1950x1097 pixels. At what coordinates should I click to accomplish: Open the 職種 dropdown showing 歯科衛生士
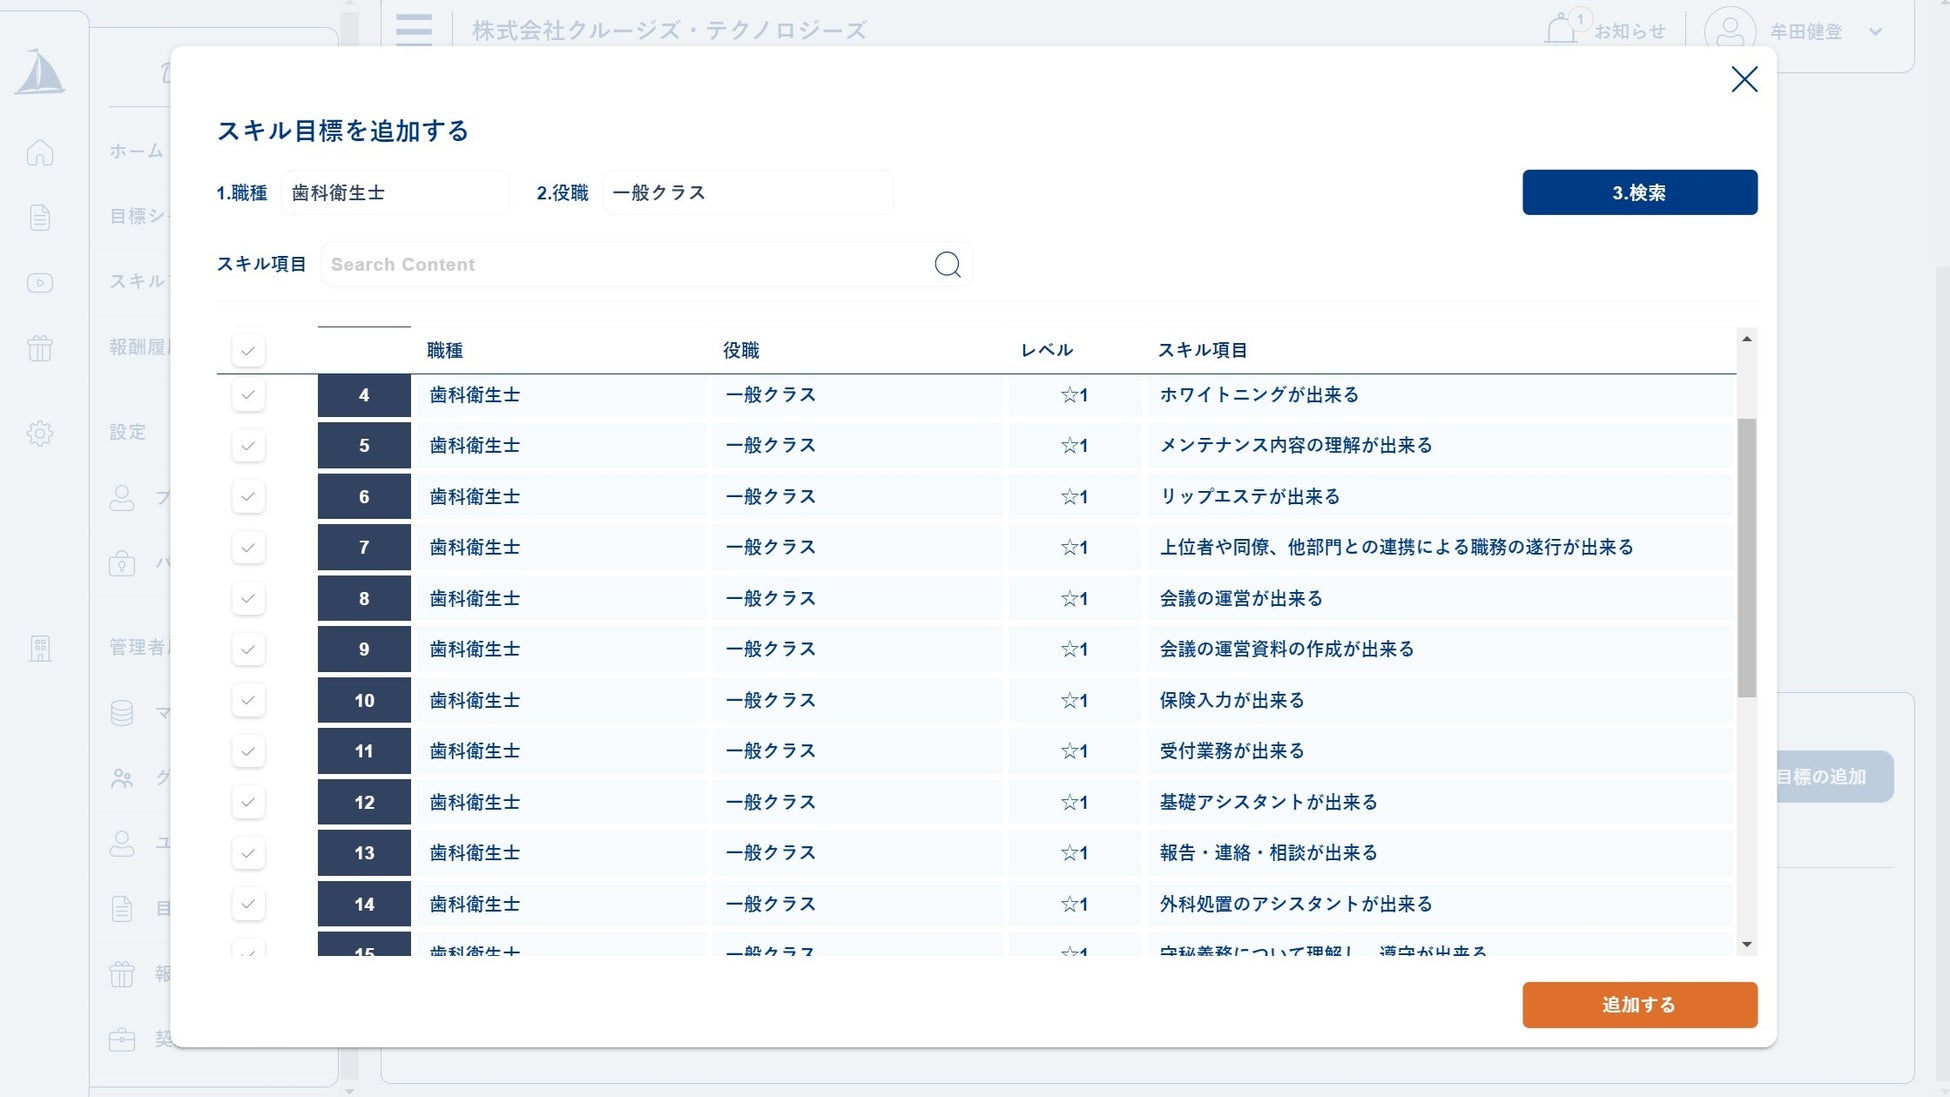395,192
